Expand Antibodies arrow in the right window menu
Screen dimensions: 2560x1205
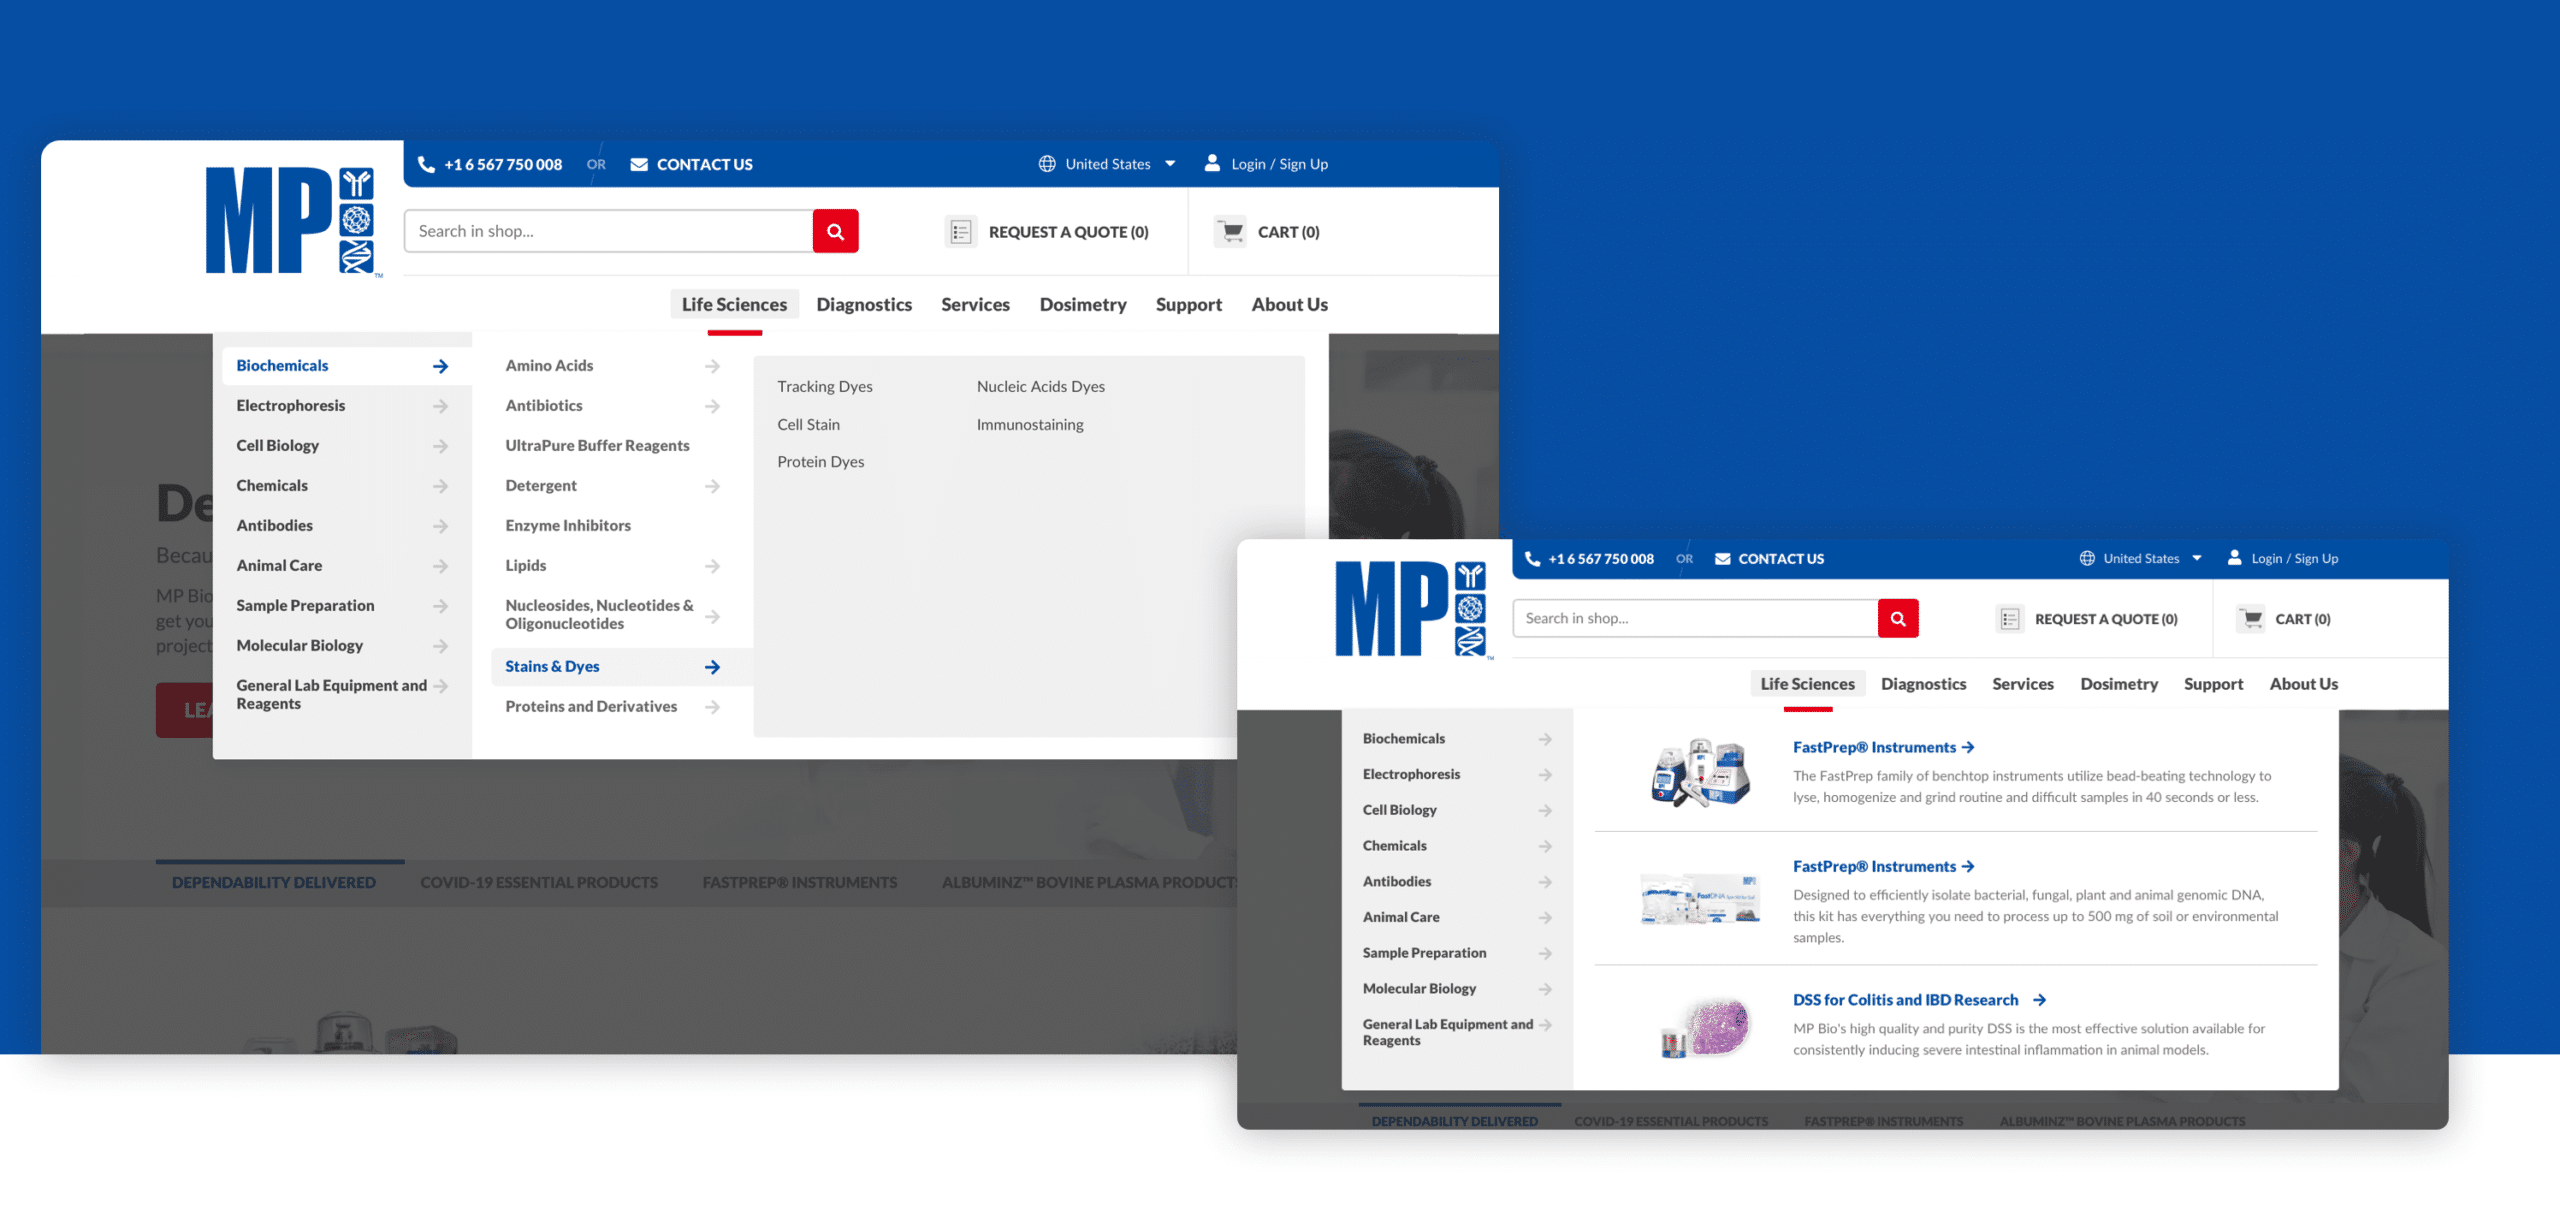1545,882
